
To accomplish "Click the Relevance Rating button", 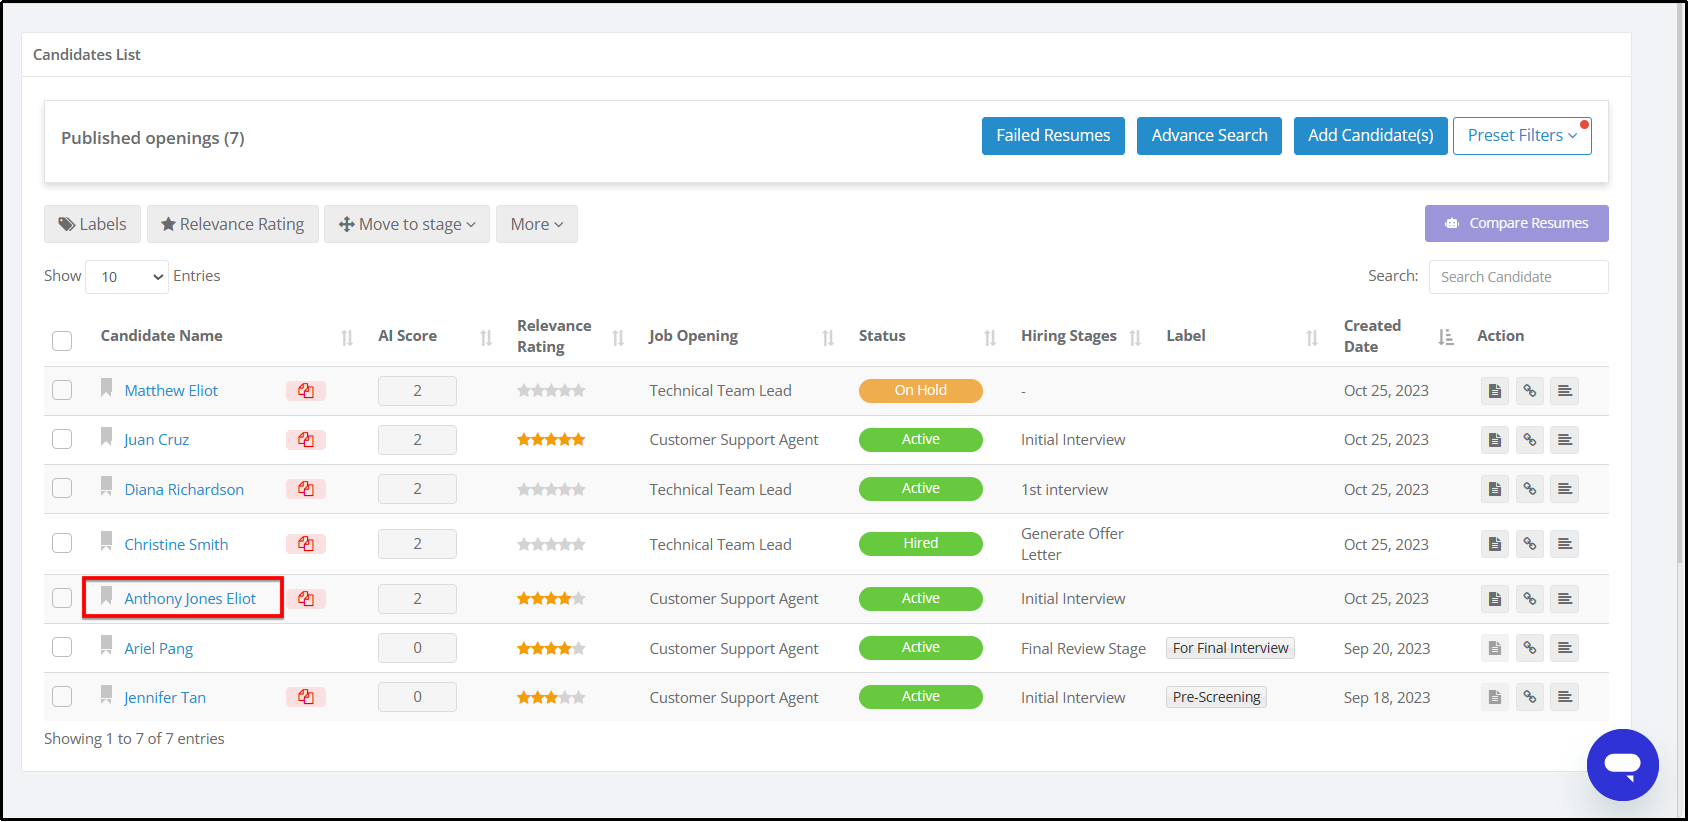I will (233, 224).
